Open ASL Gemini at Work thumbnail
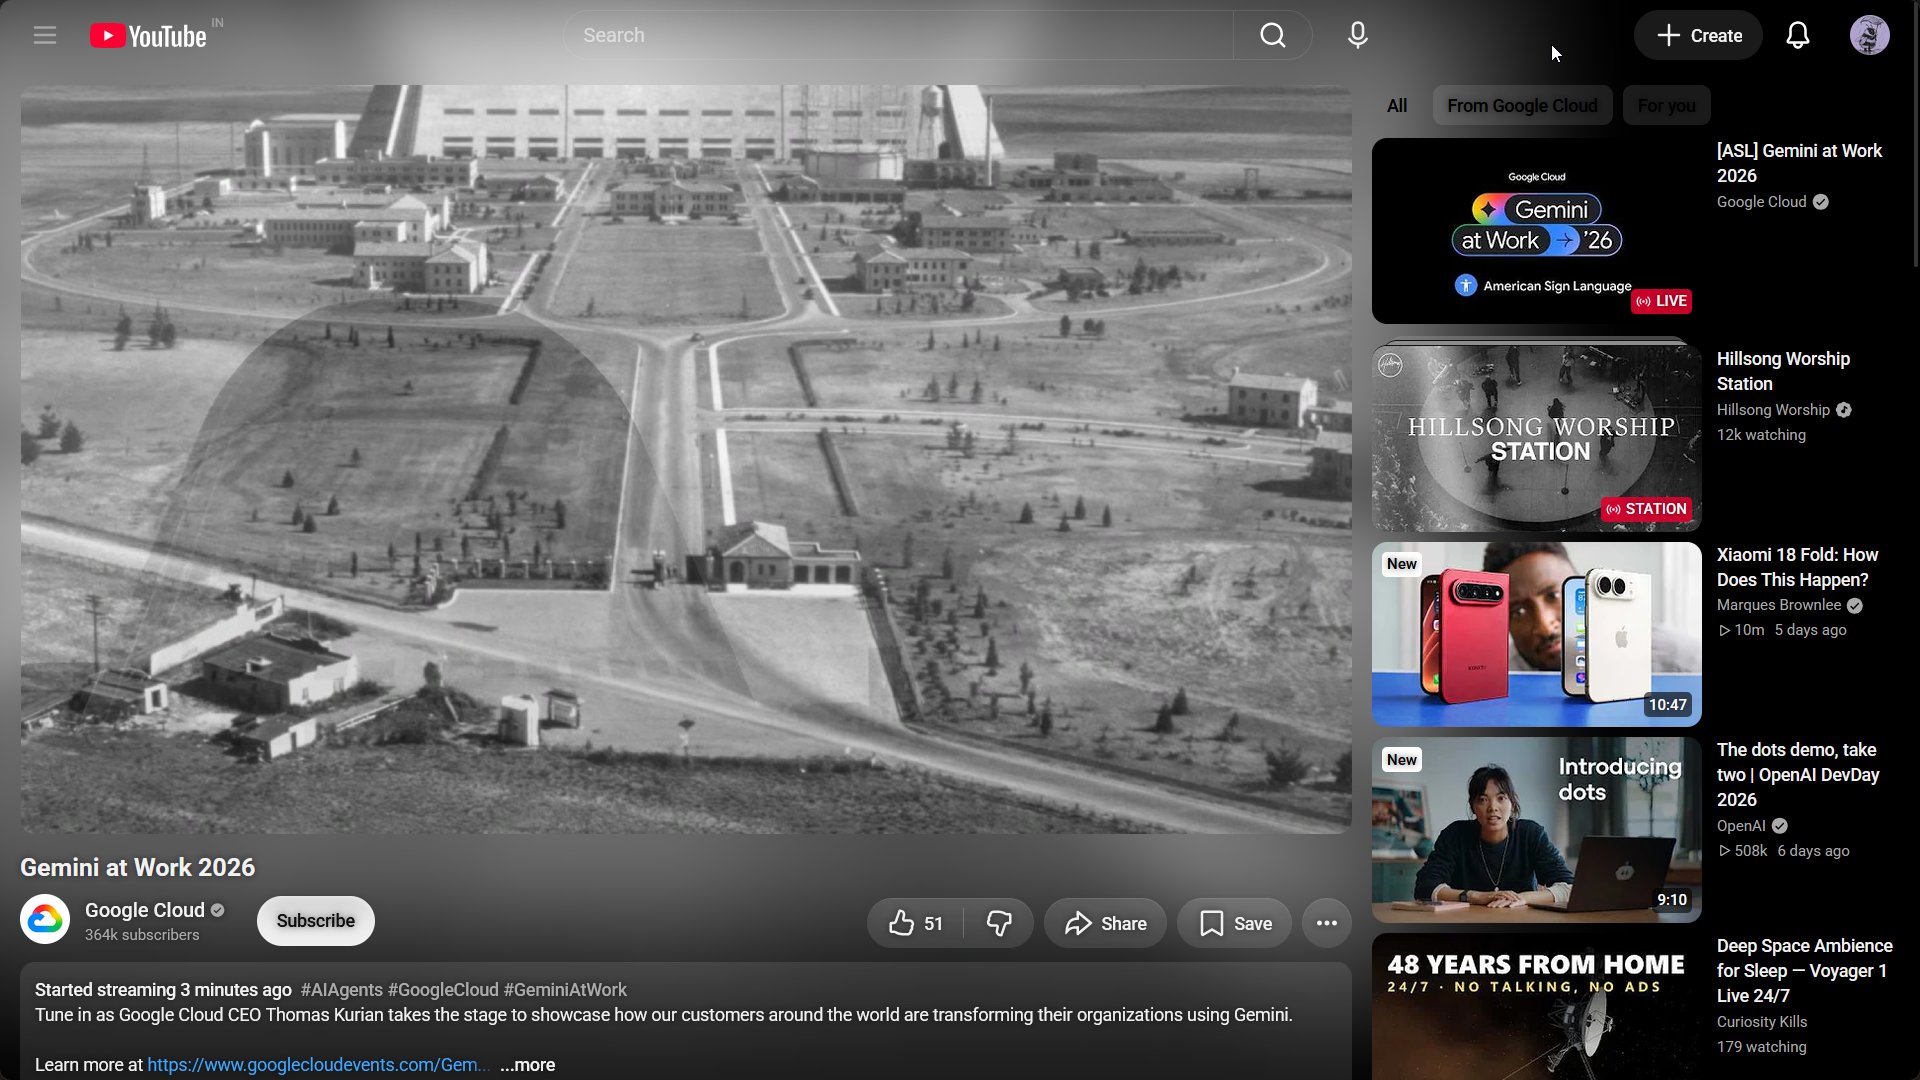Screen dimensions: 1920x1080 (x=1536, y=231)
